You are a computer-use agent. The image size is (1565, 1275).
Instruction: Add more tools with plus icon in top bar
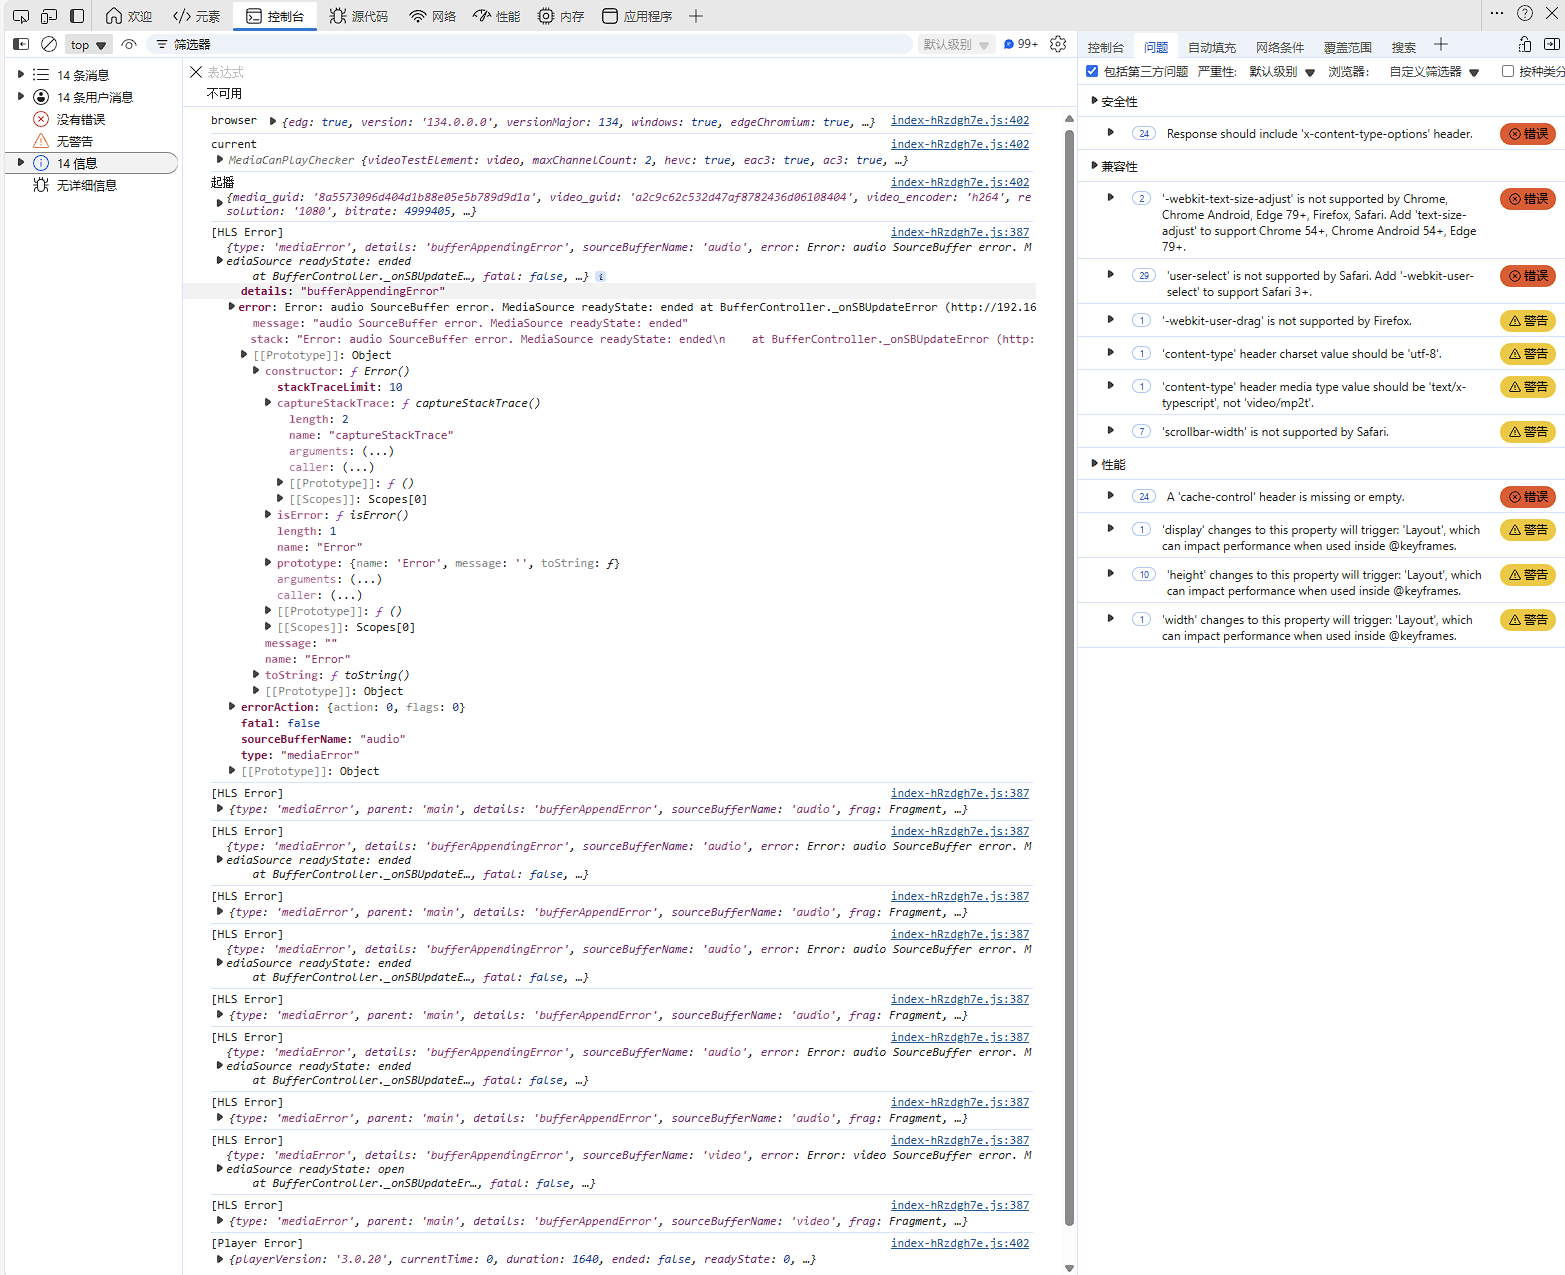pos(696,16)
